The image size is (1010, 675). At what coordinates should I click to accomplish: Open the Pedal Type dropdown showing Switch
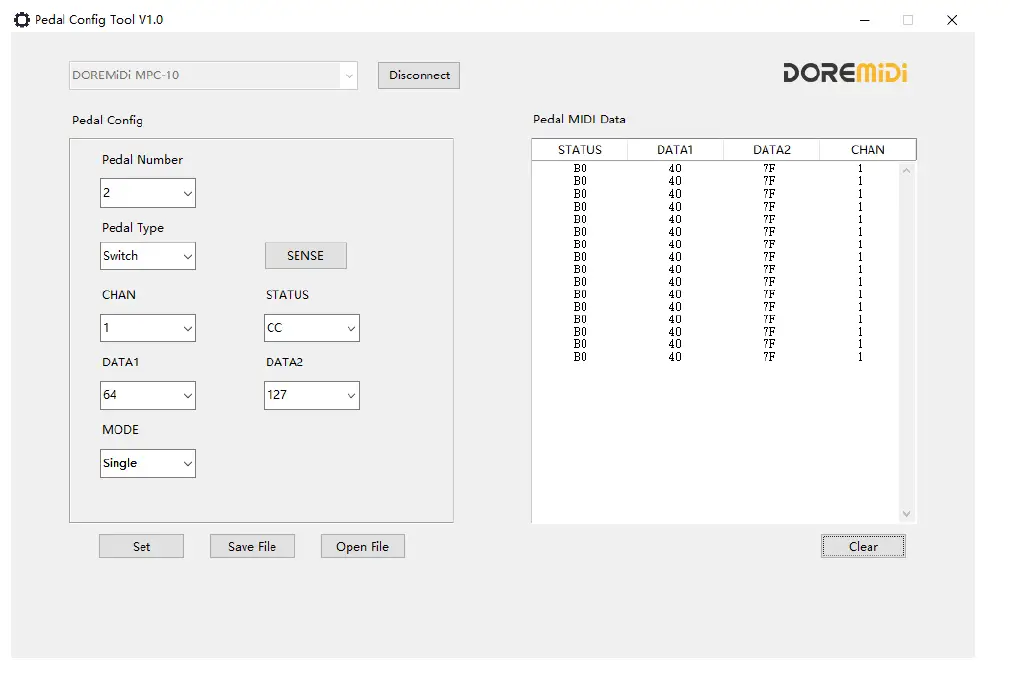pos(148,256)
